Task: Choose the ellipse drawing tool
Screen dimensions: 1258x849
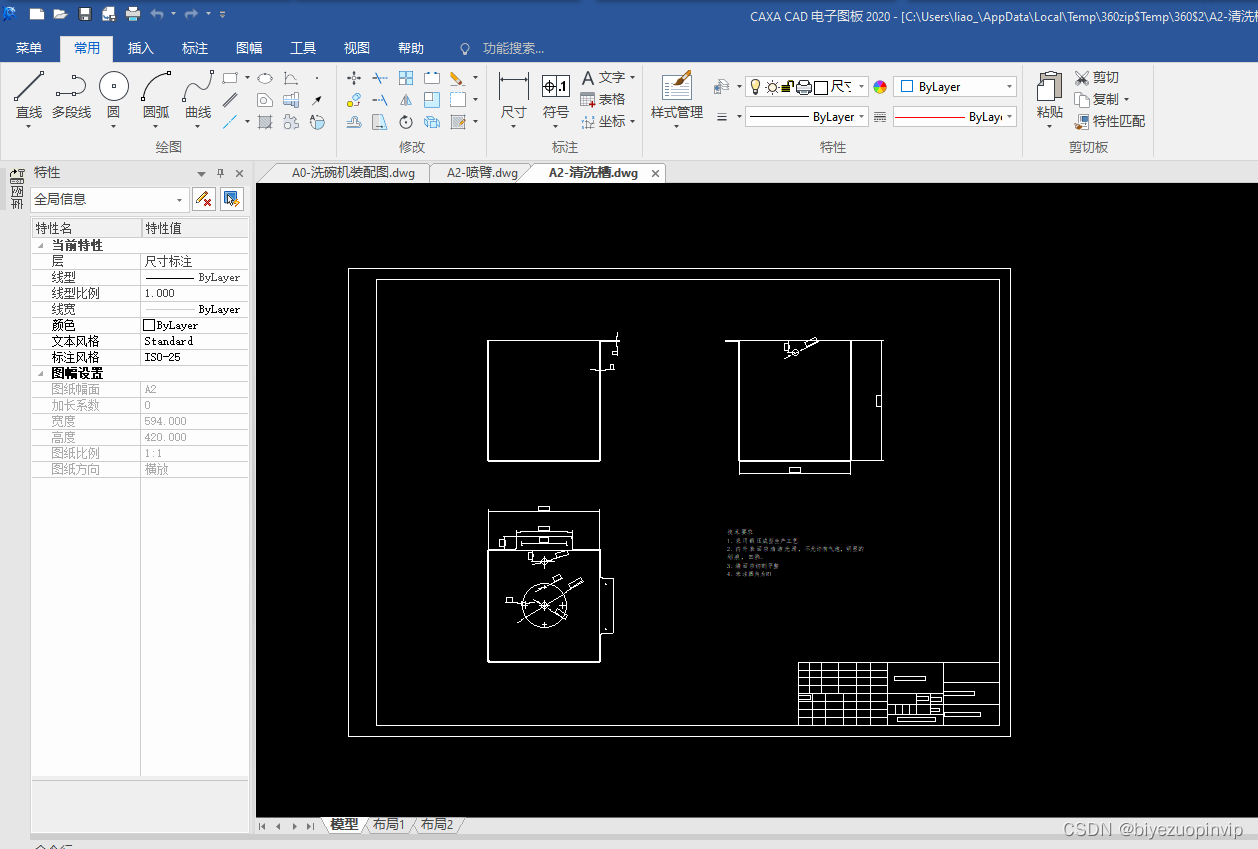Action: [265, 77]
